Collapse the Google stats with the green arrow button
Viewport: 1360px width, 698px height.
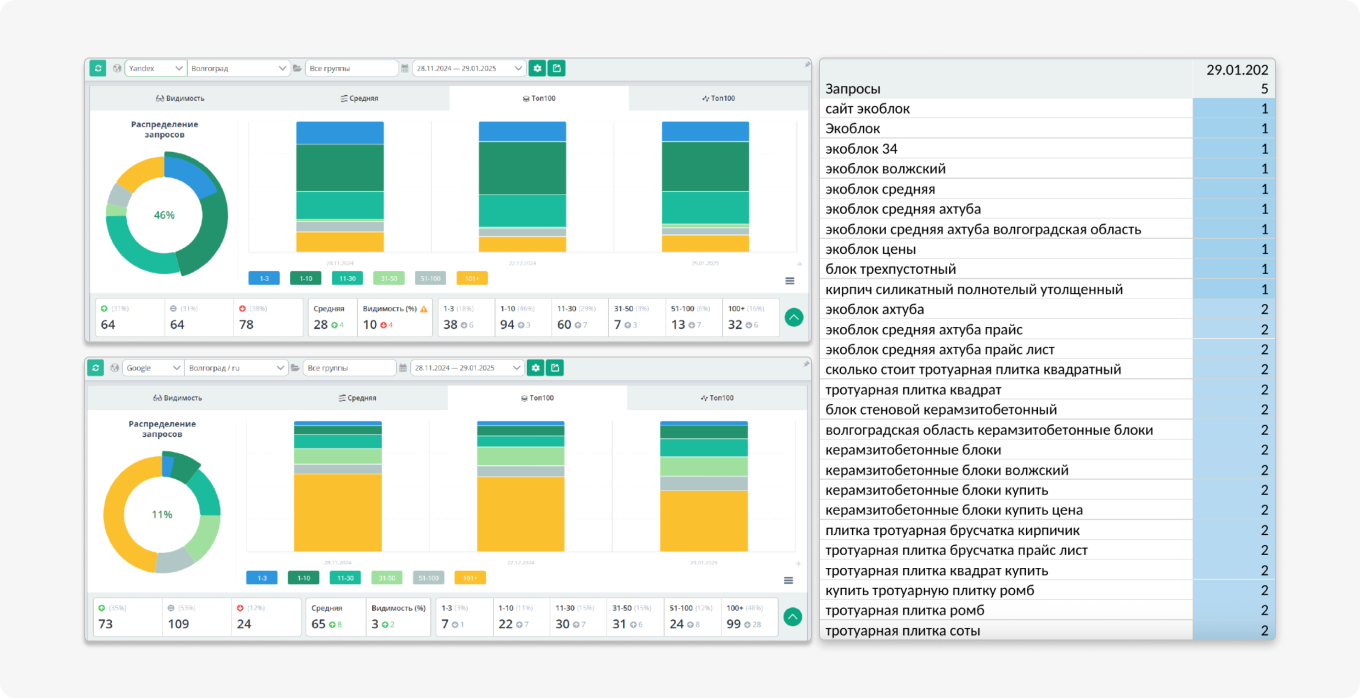(793, 617)
